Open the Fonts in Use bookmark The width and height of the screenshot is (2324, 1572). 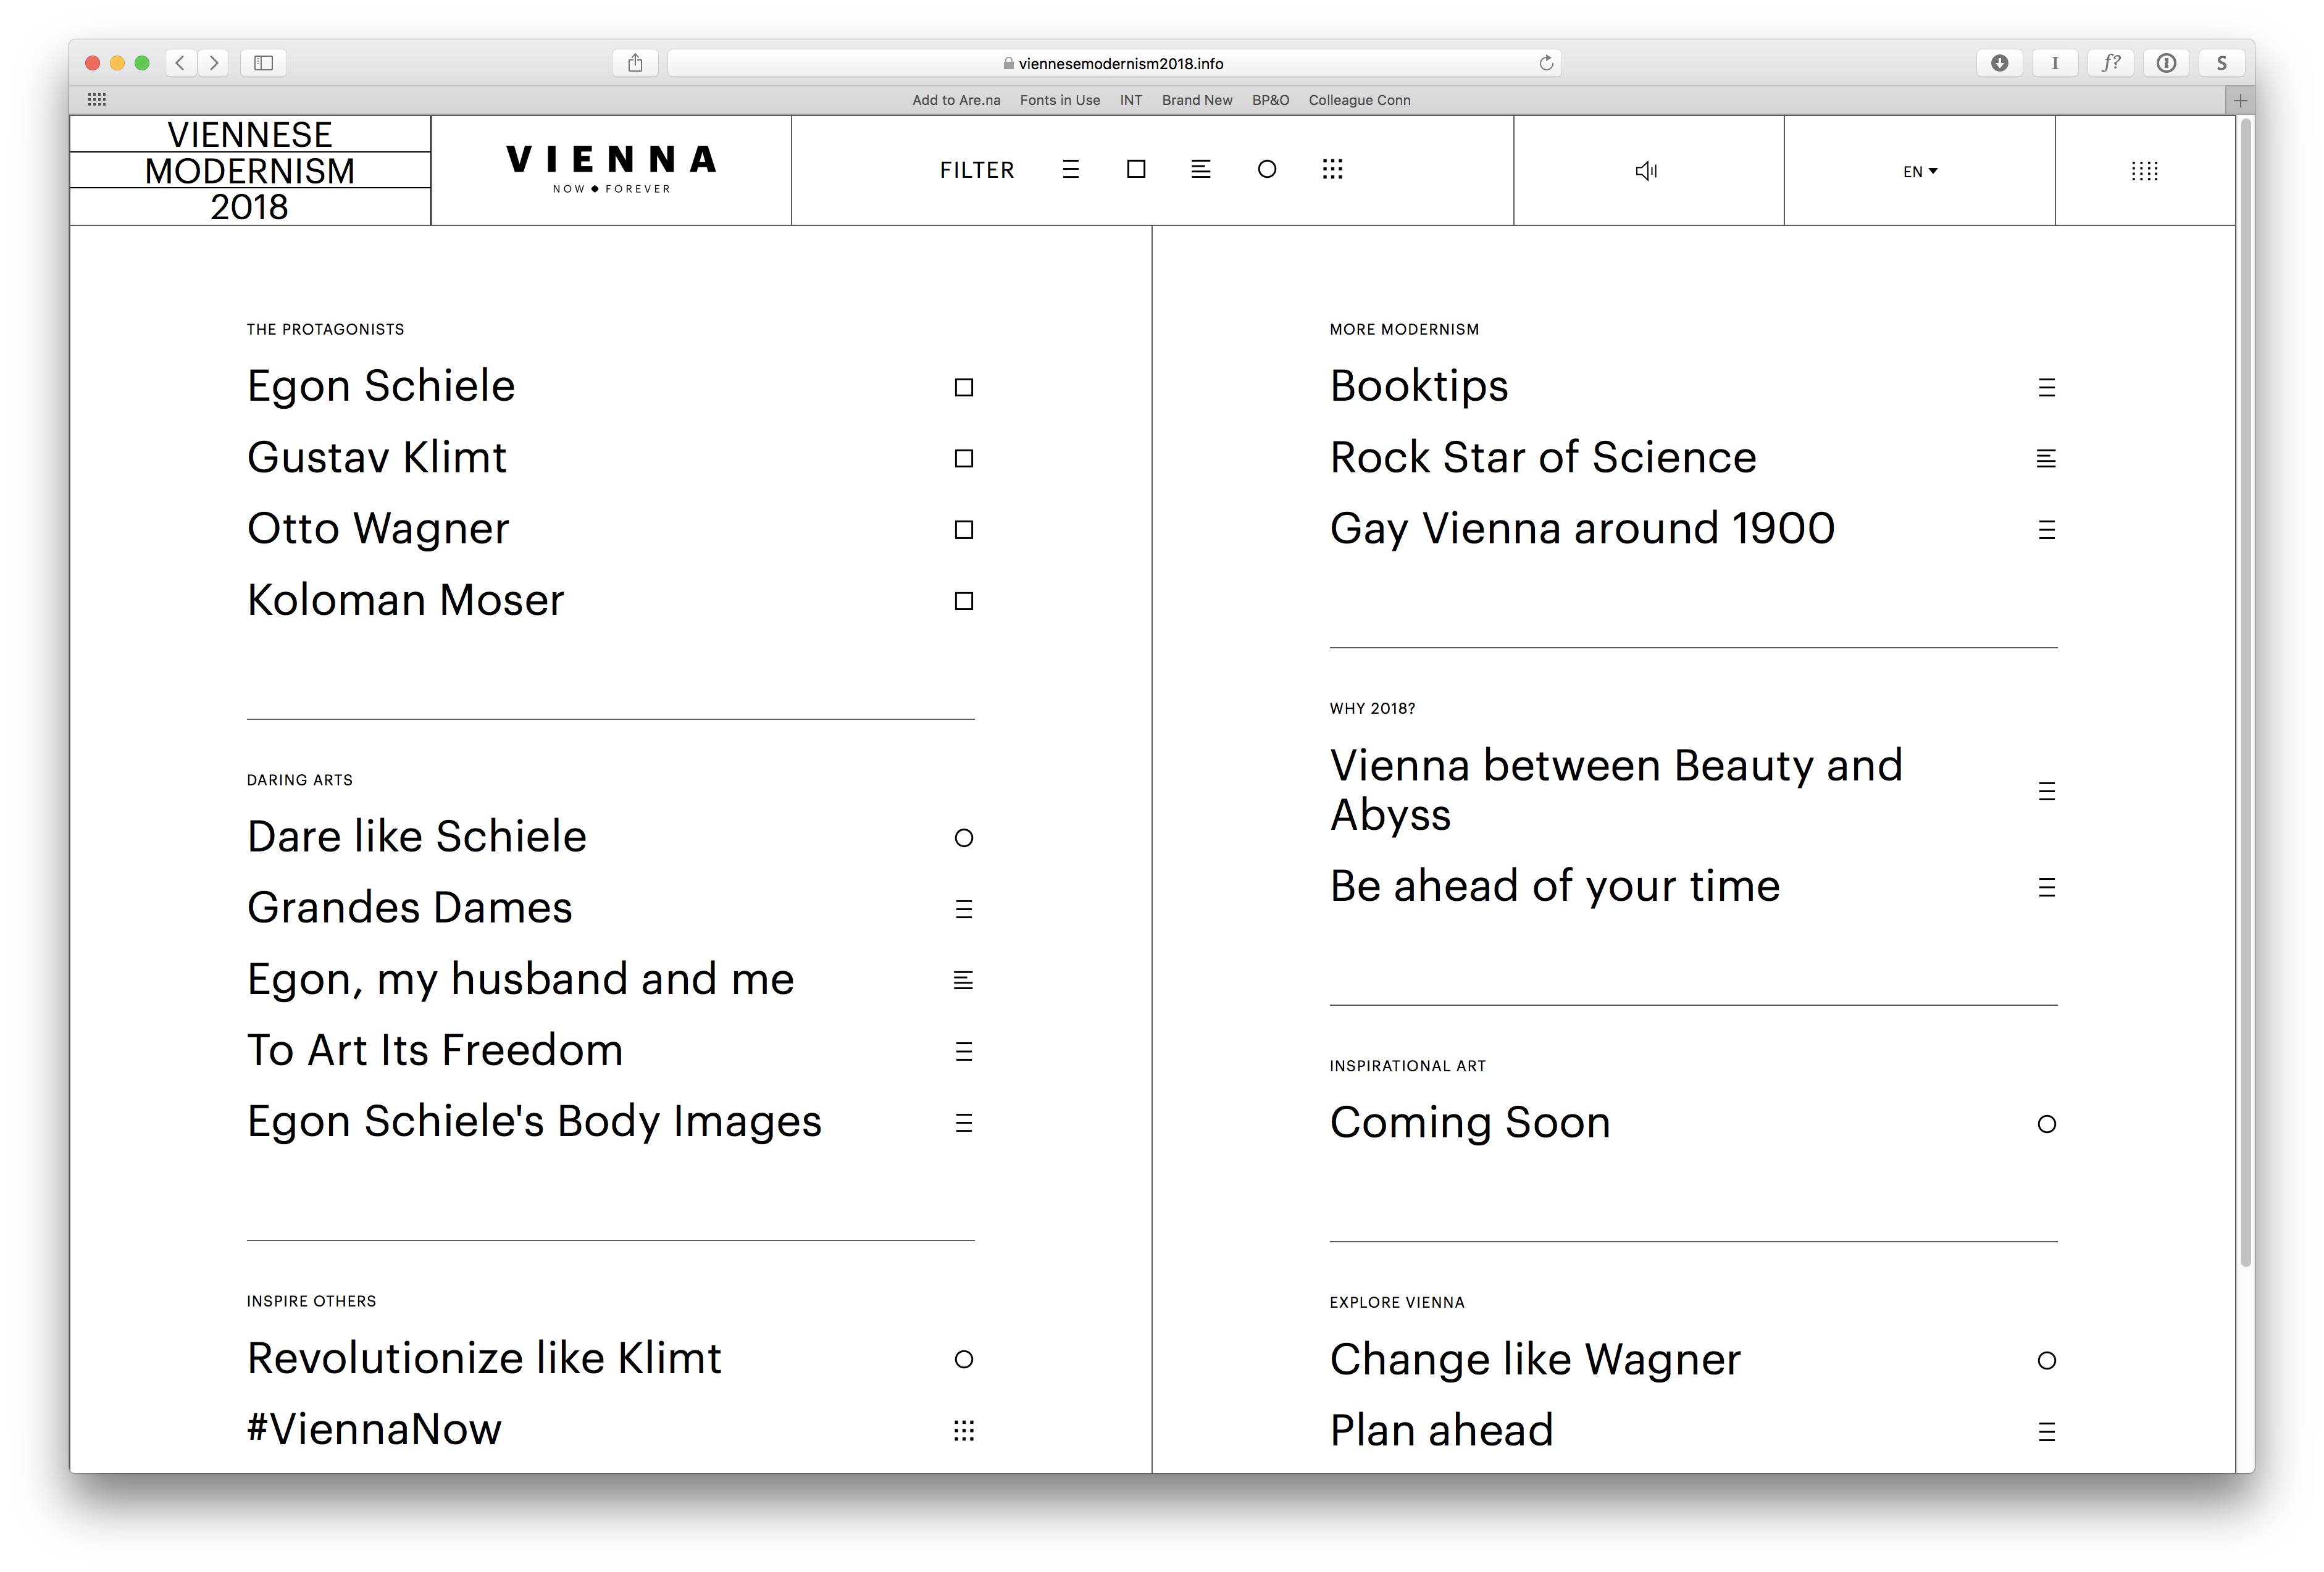(x=1059, y=100)
